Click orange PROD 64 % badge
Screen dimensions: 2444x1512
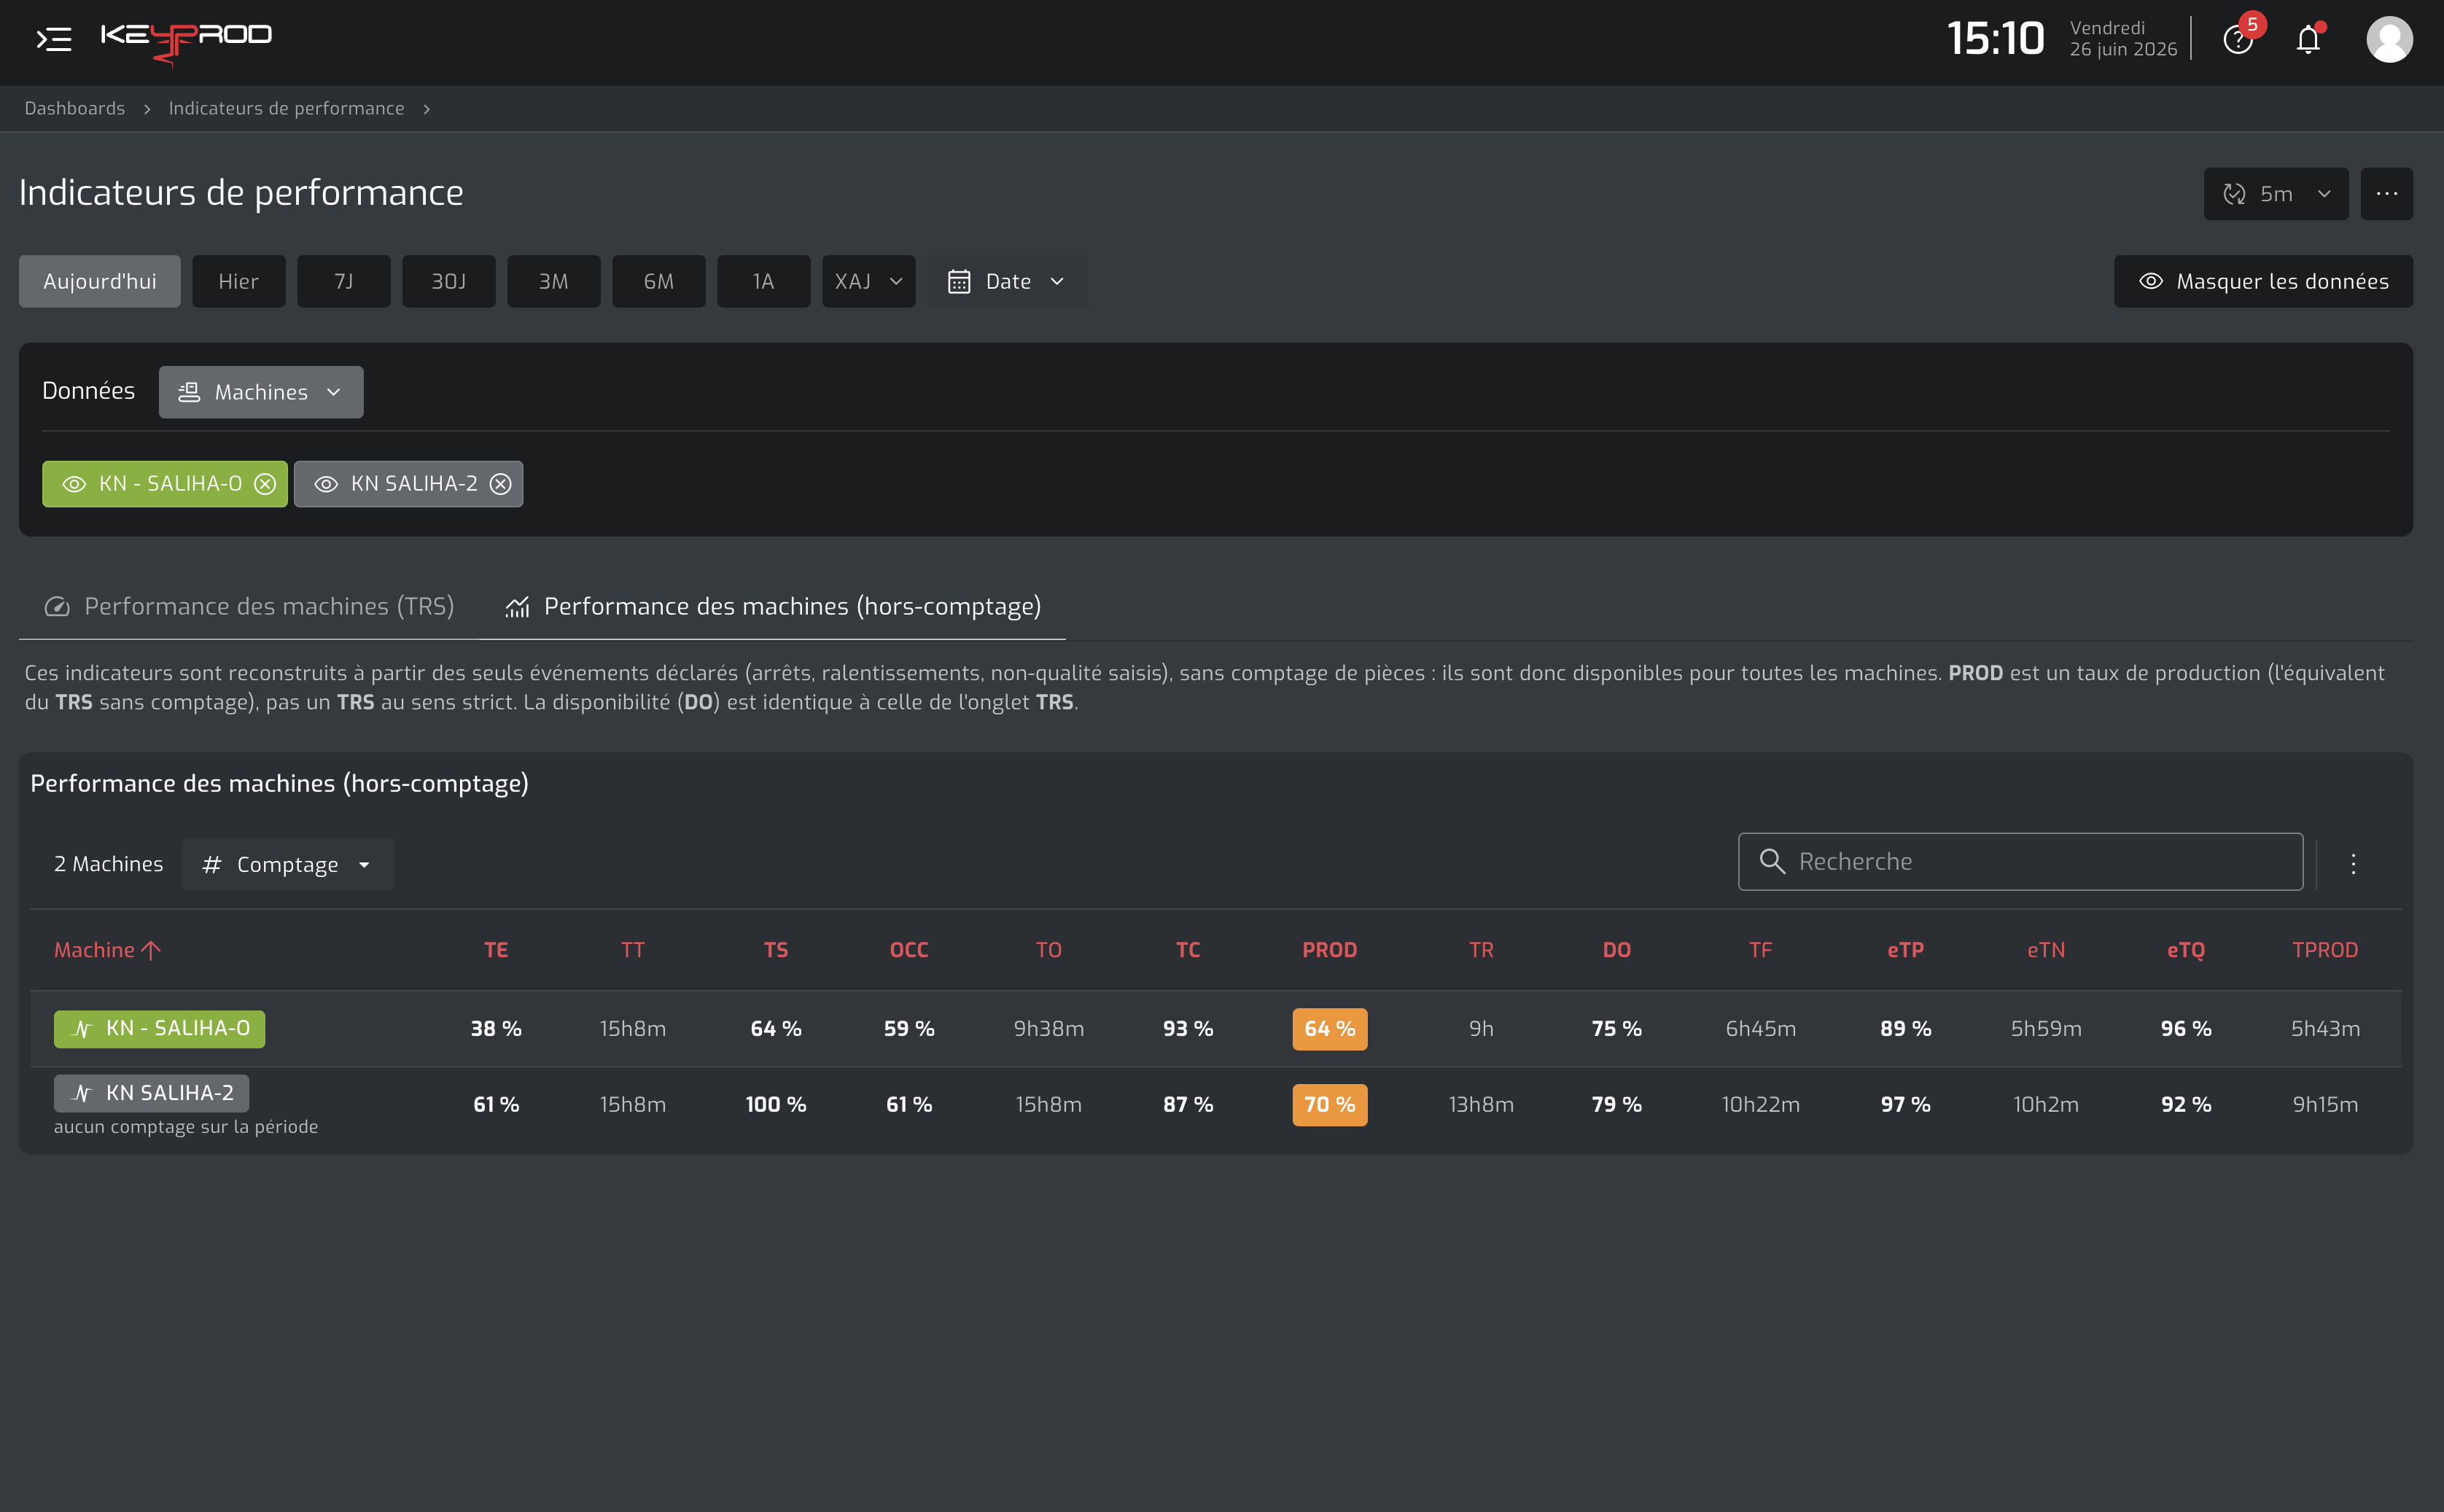(1330, 1029)
